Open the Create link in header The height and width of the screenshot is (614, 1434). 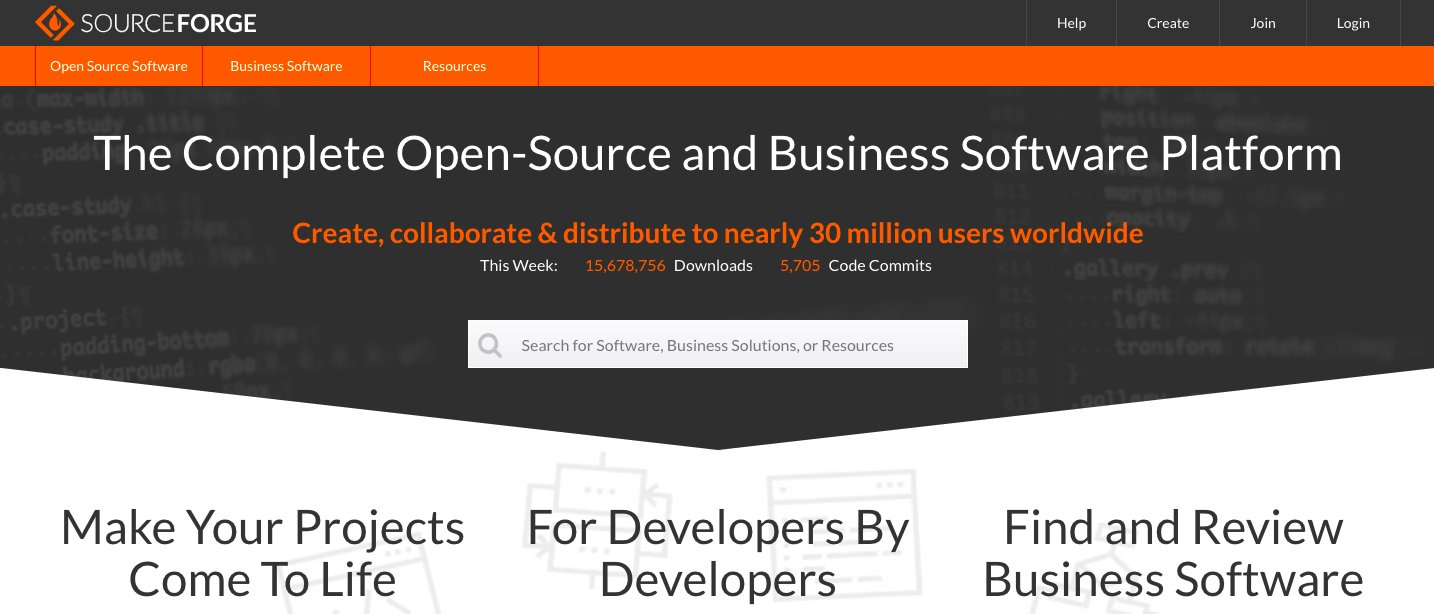click(1168, 23)
